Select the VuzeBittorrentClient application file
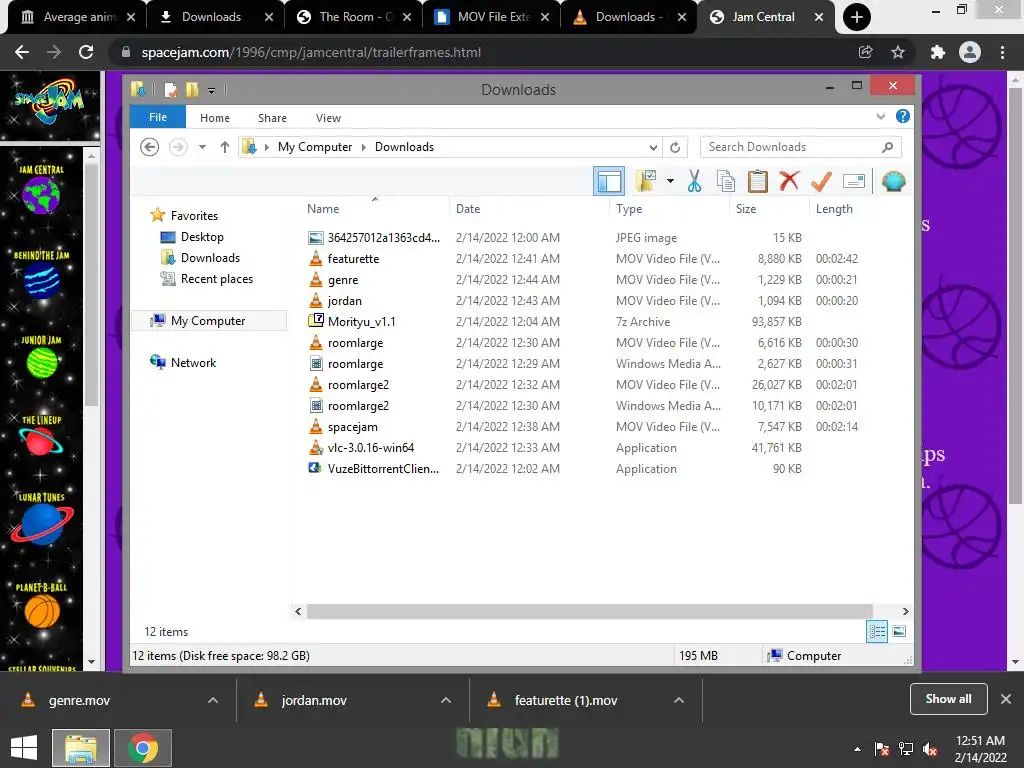The width and height of the screenshot is (1024, 768). pyautogui.click(x=383, y=468)
